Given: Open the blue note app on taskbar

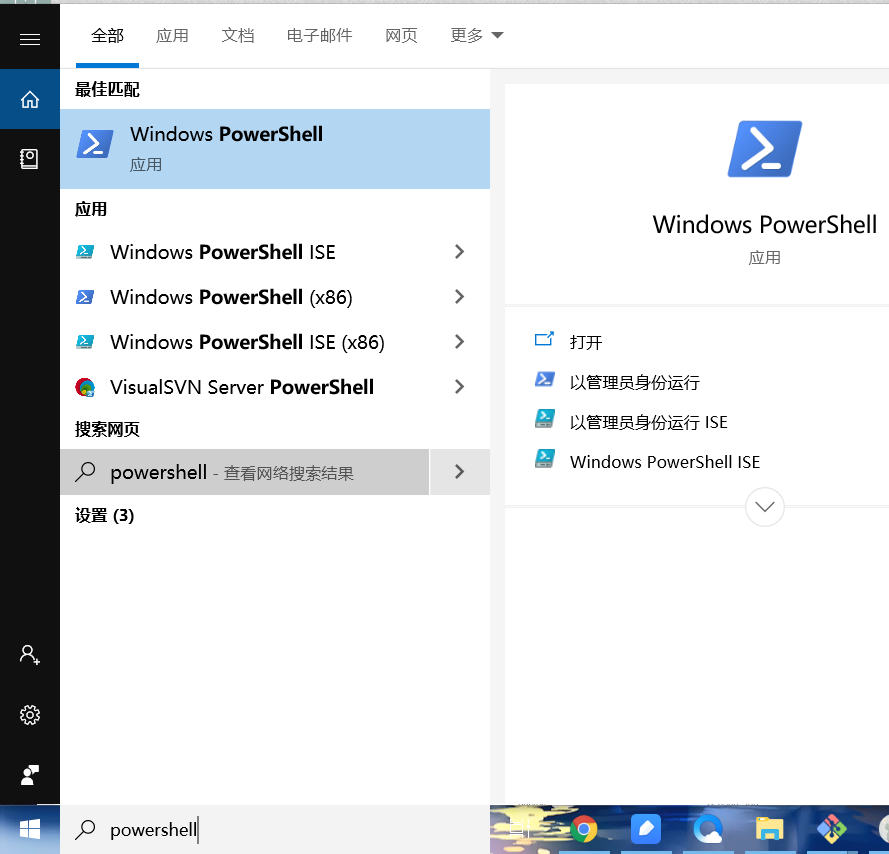Looking at the screenshot, I should 646,830.
